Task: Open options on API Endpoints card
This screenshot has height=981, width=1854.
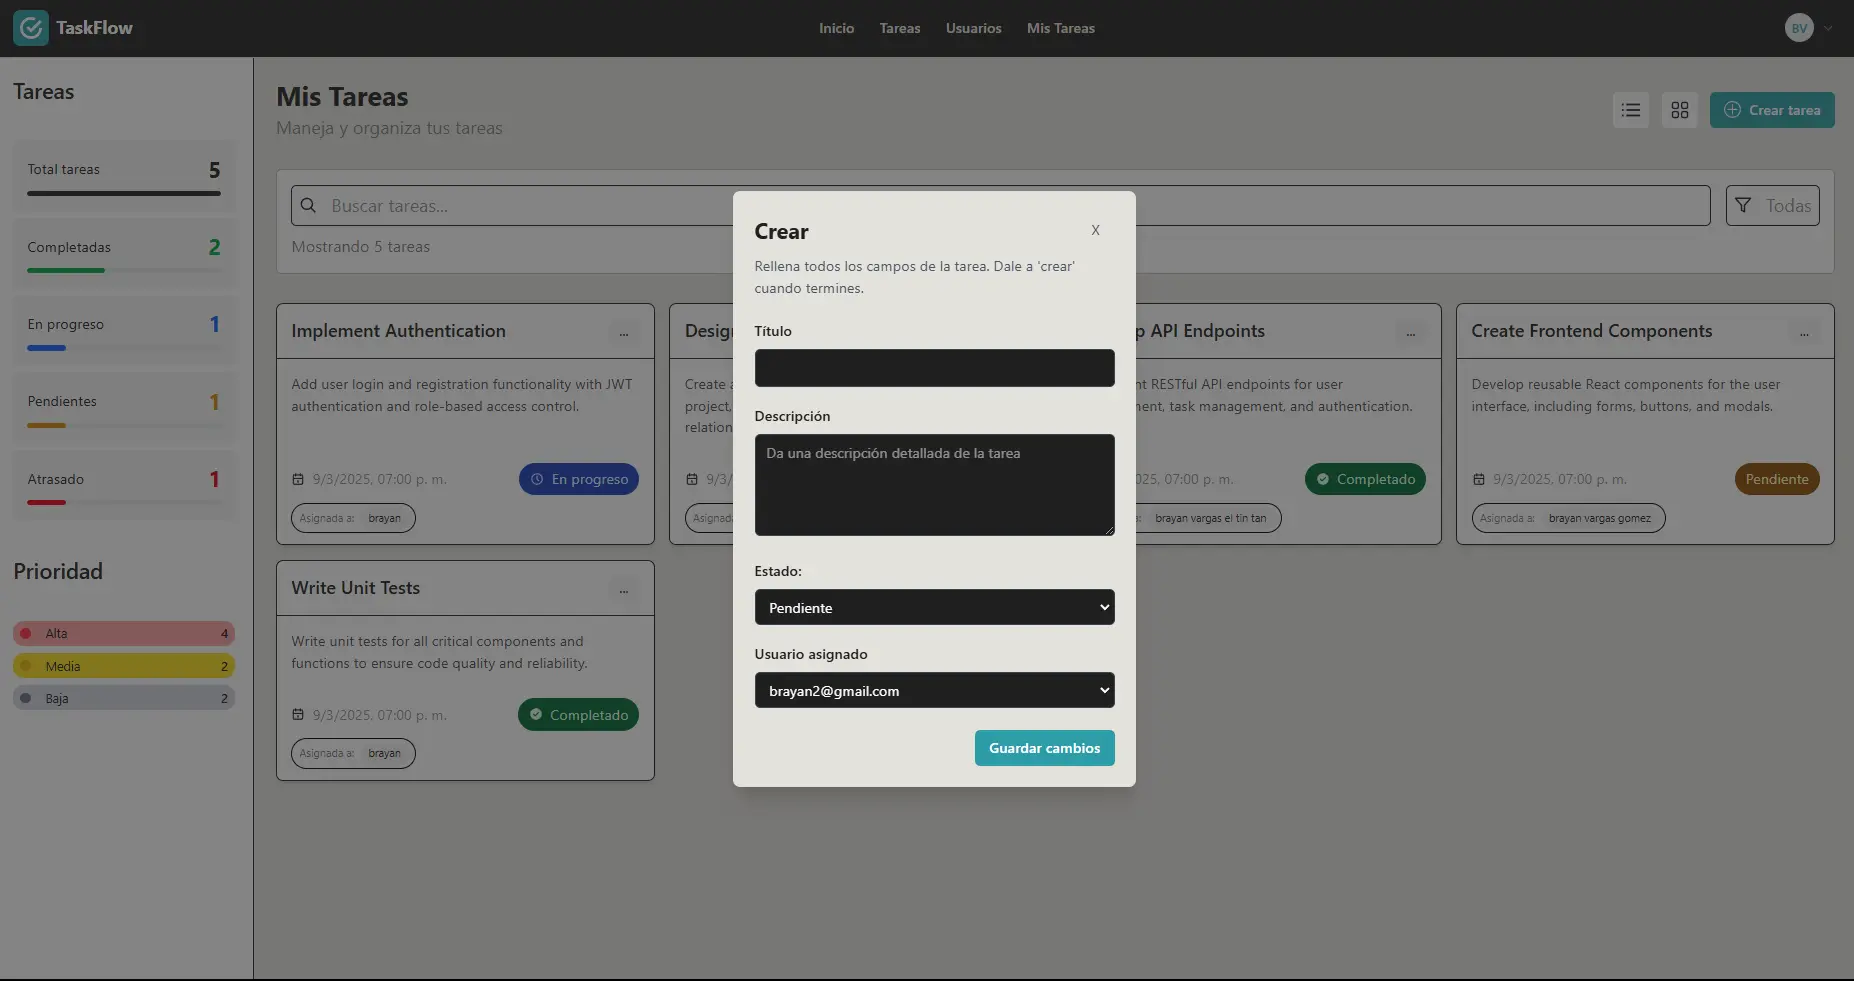Action: coord(1411,333)
